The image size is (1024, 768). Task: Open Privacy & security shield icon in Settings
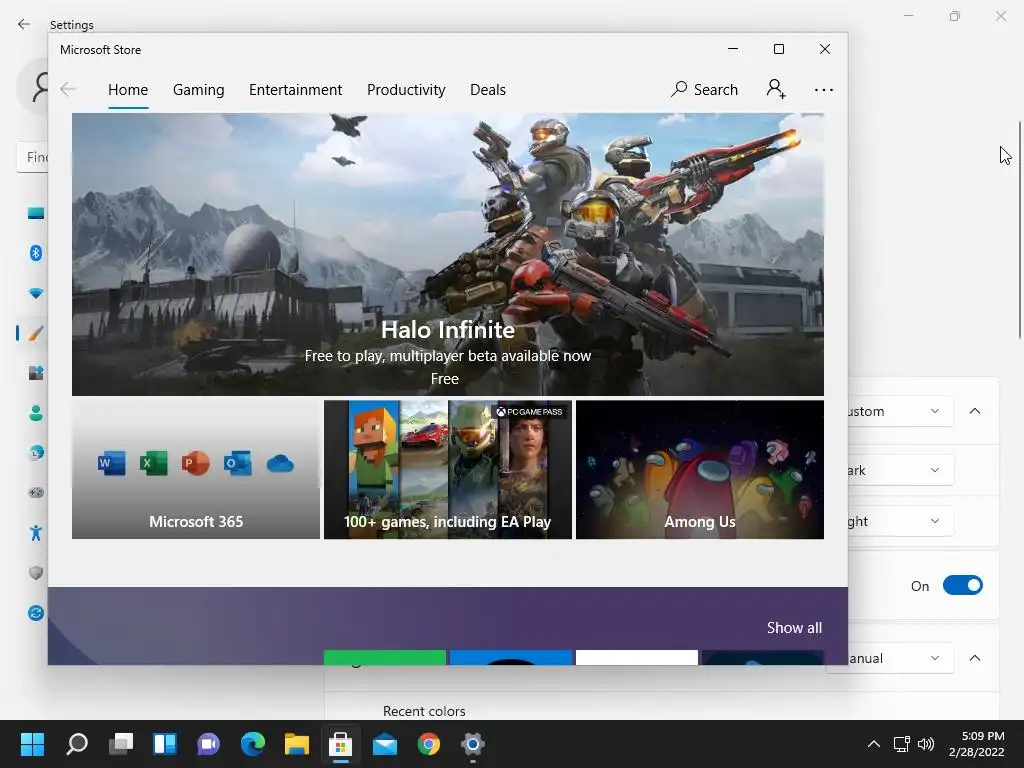coord(36,573)
